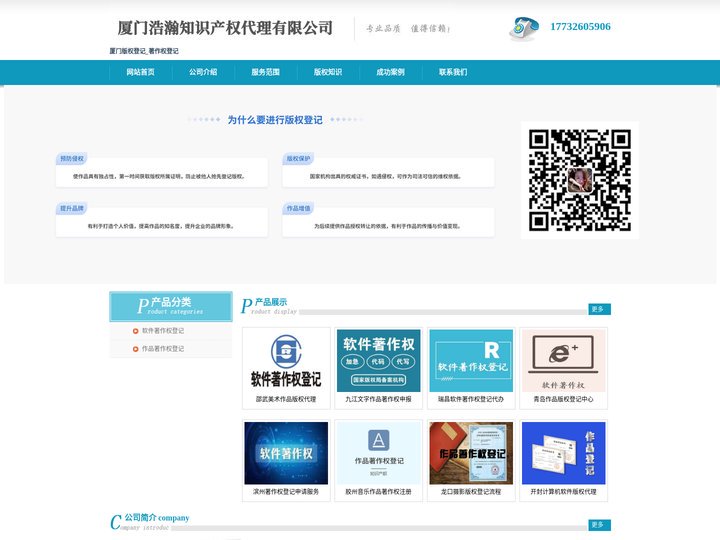
Task: Open 软件著作权登记 category link
Action: pos(163,331)
